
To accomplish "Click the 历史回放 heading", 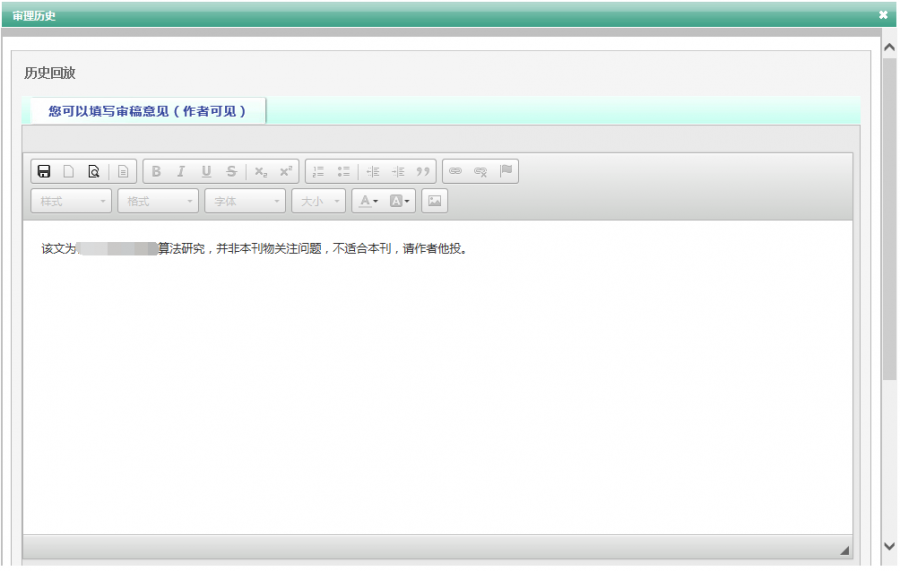I will point(50,73).
